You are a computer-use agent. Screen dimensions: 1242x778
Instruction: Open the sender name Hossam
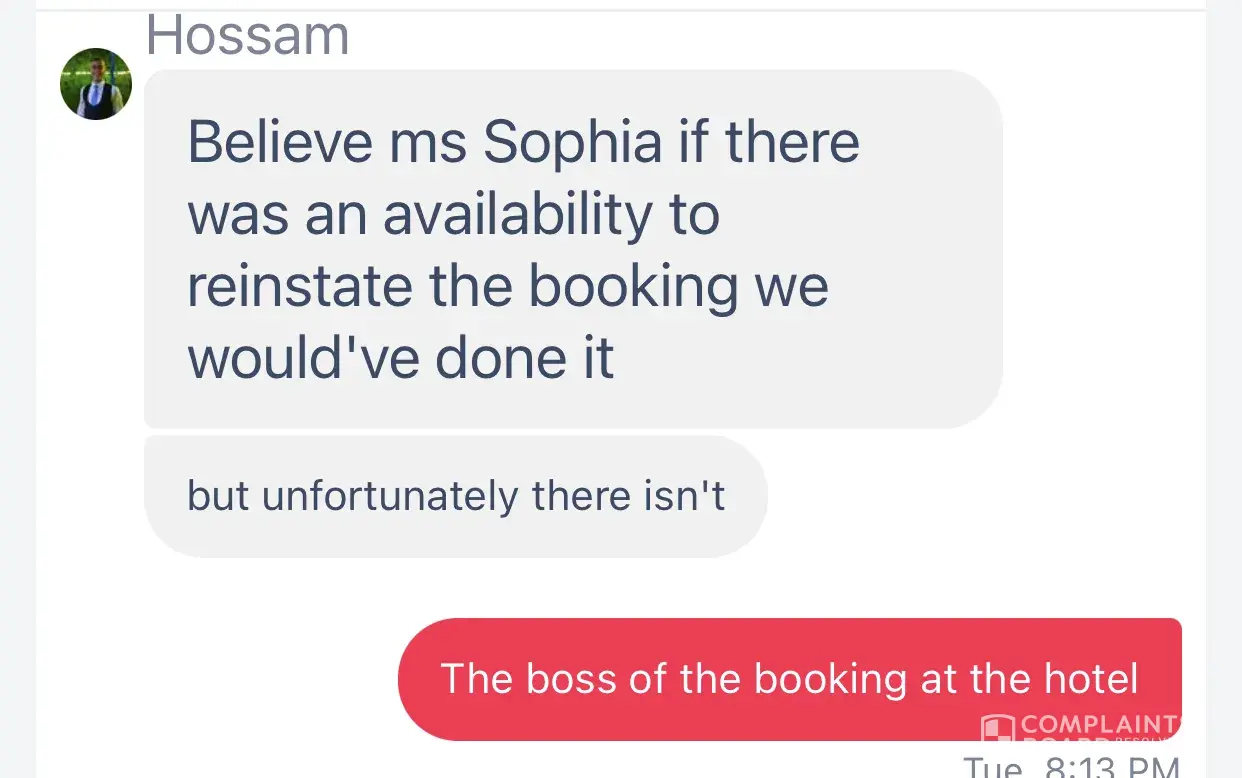pyautogui.click(x=248, y=36)
